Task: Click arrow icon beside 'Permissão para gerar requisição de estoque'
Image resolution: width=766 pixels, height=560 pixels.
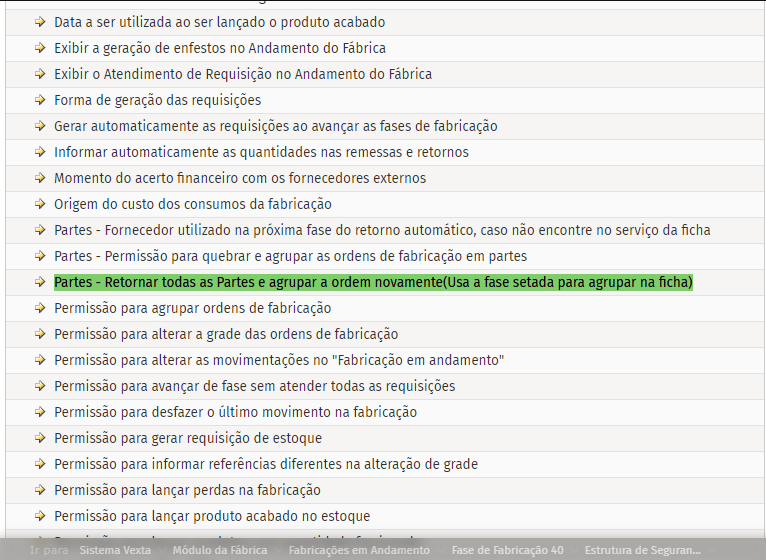Action: click(x=40, y=438)
